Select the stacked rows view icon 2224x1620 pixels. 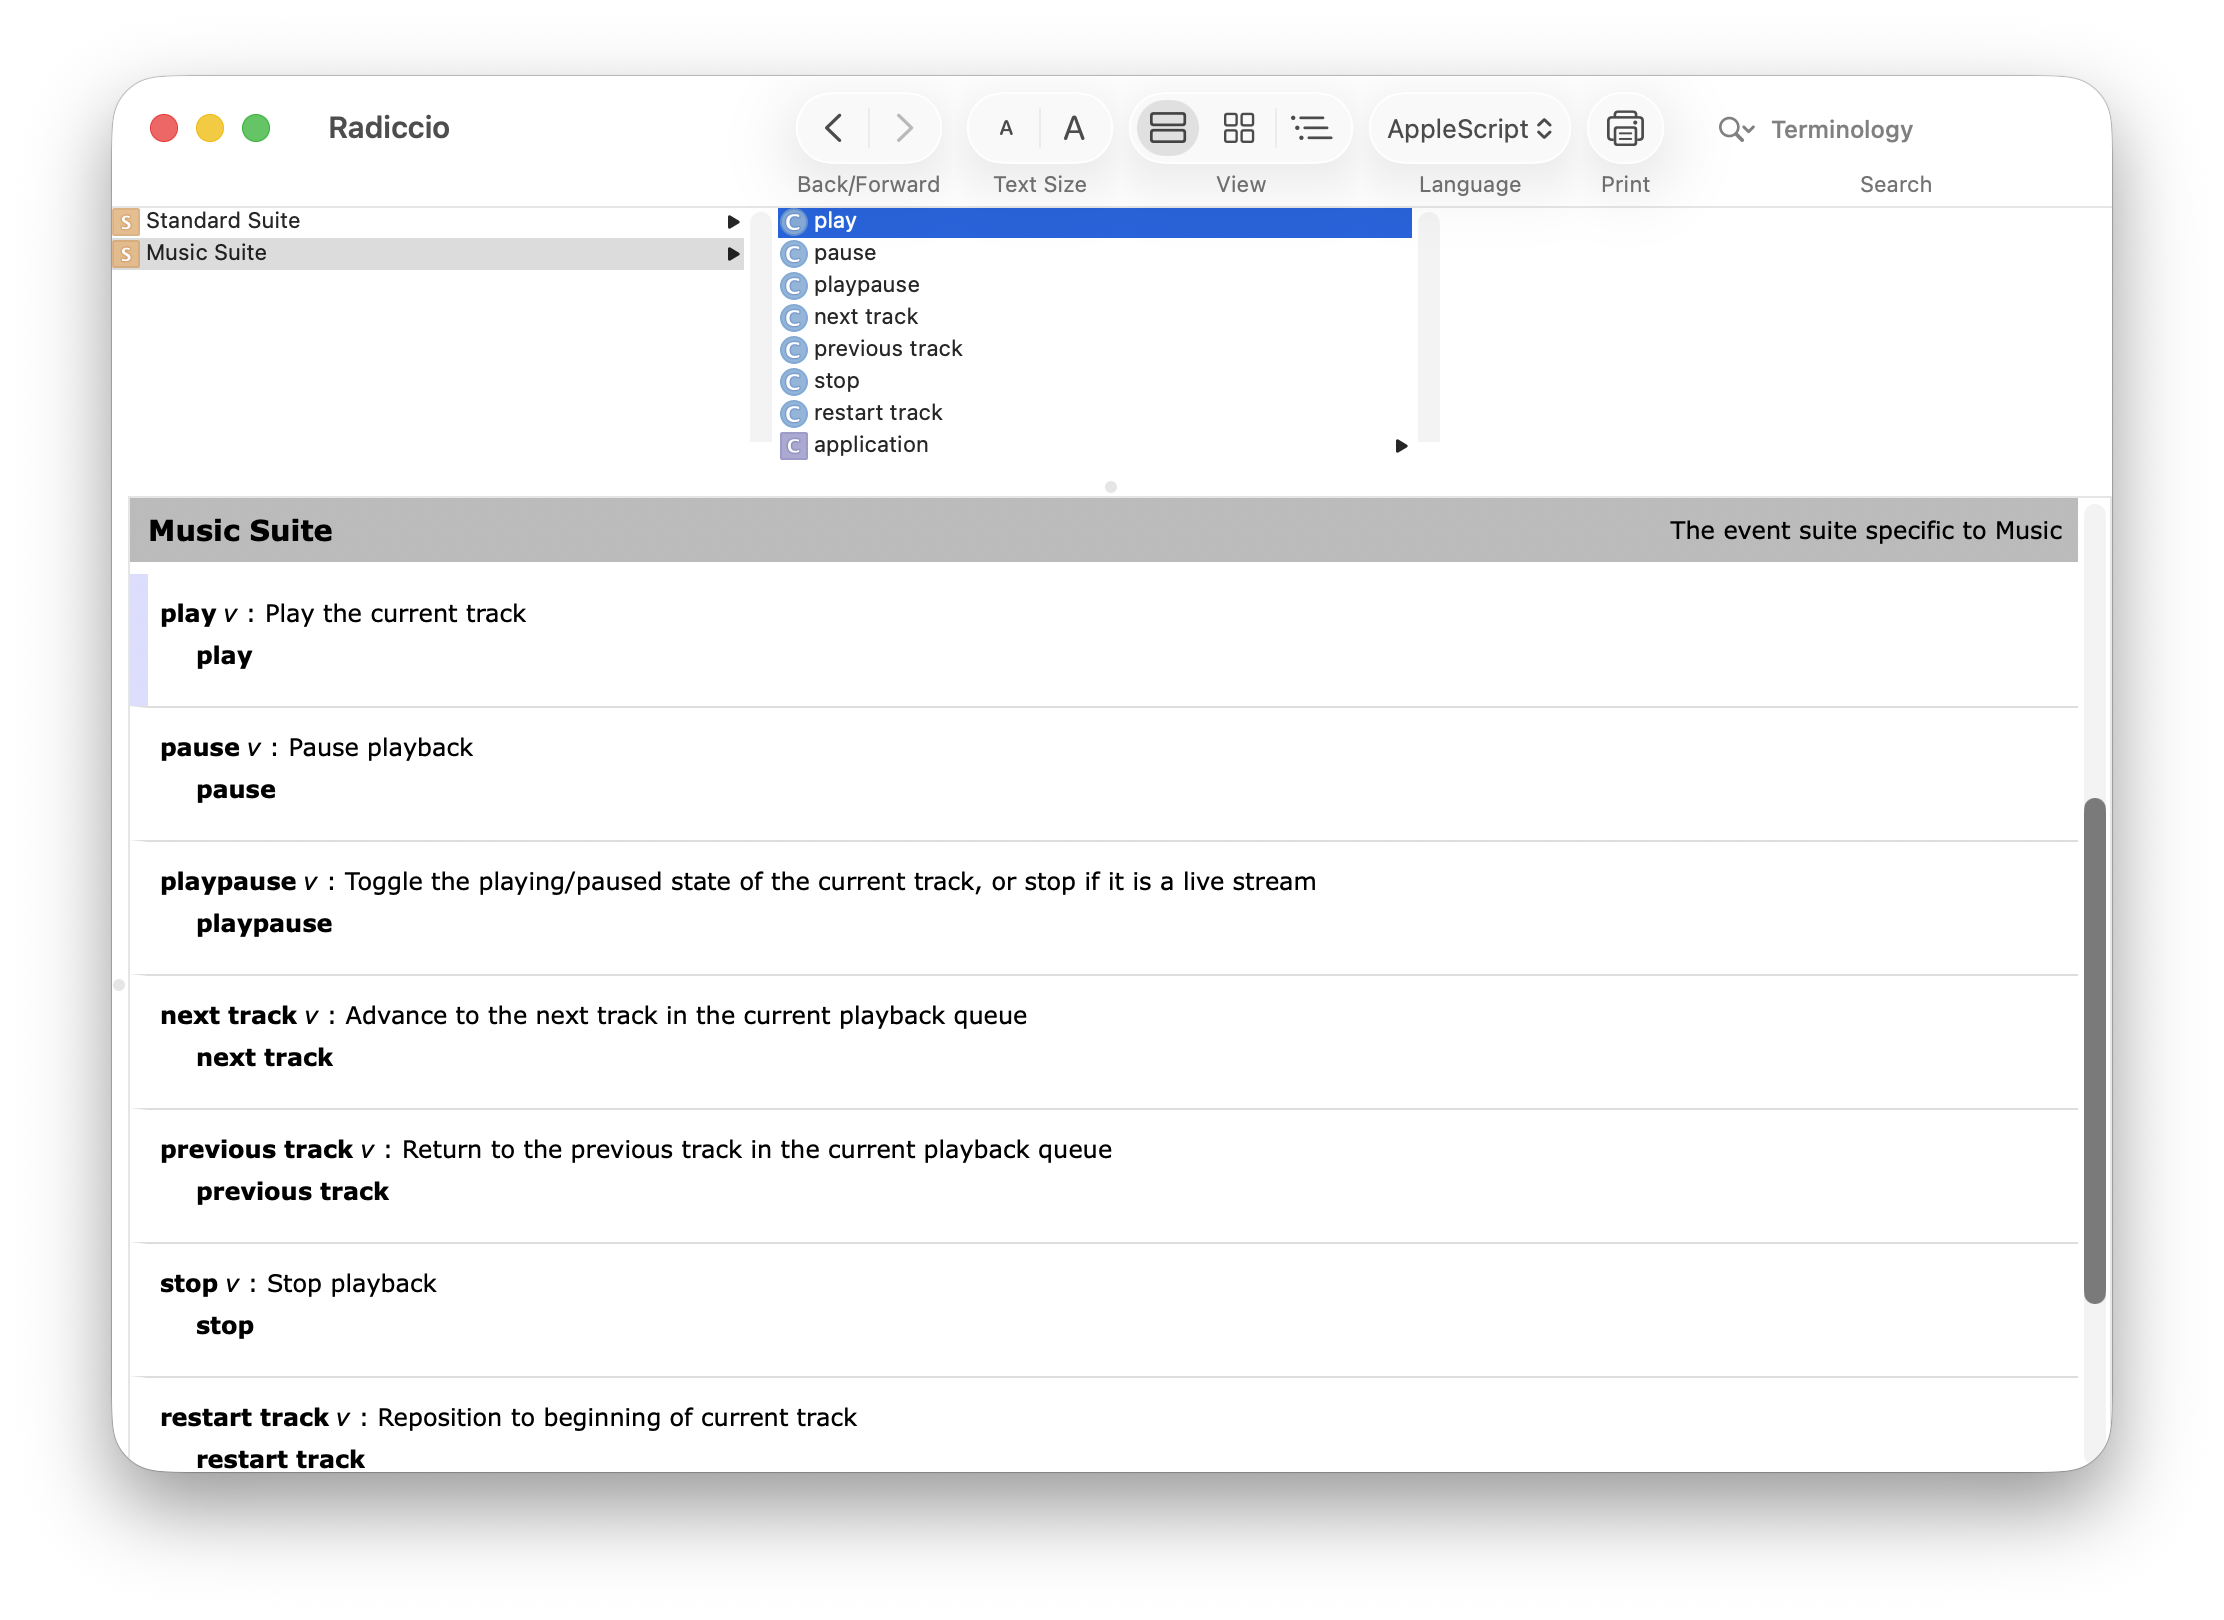tap(1167, 128)
